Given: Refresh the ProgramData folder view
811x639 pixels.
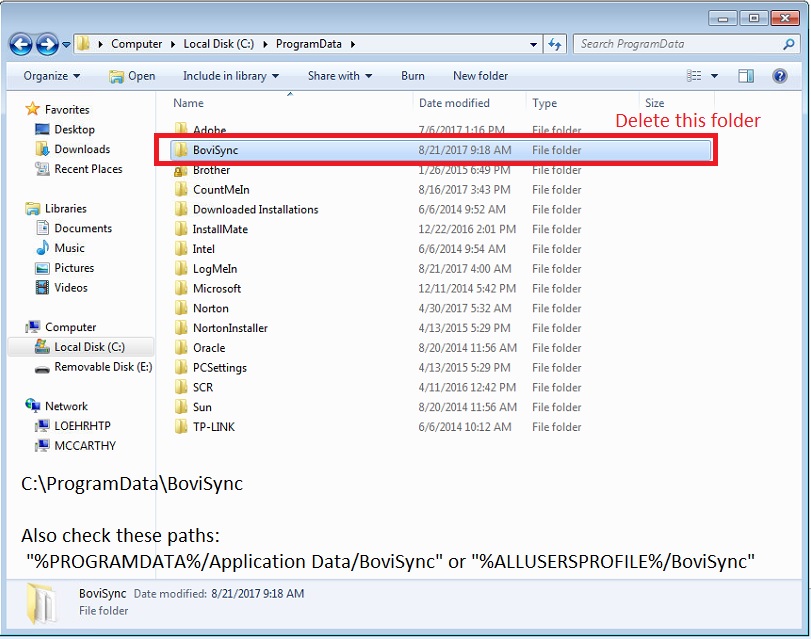Looking at the screenshot, I should click(x=555, y=44).
